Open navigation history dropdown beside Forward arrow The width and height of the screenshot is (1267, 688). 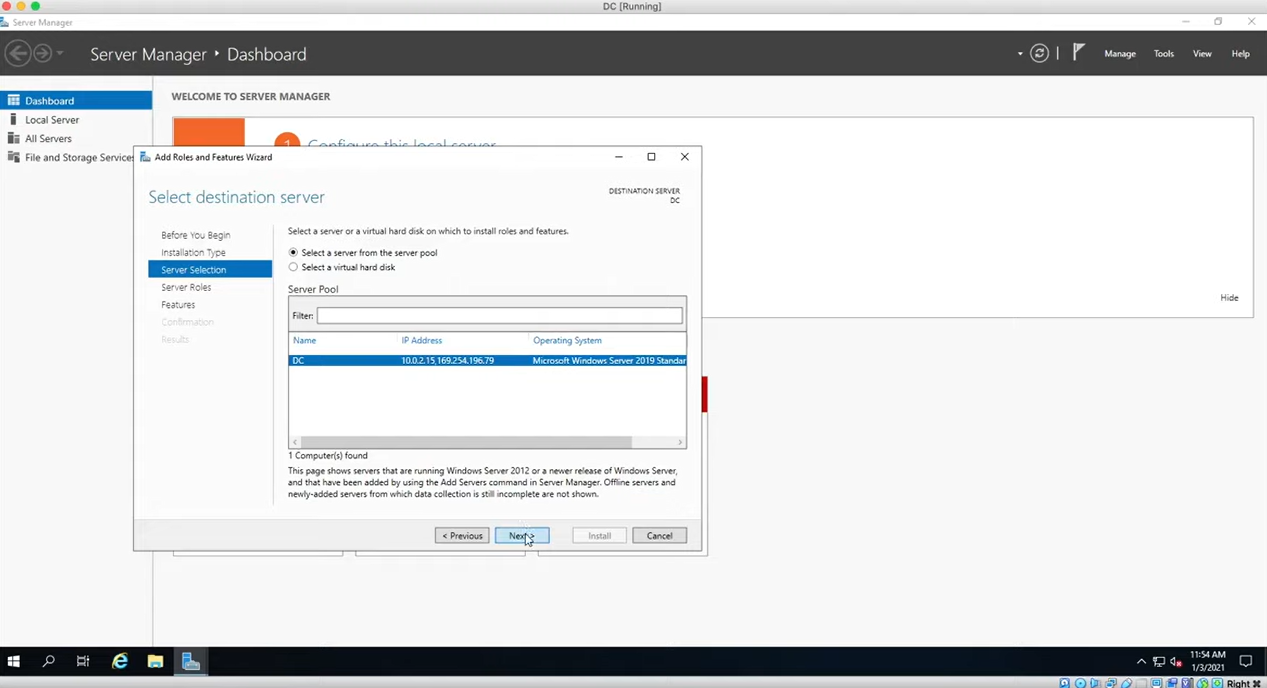(x=60, y=54)
